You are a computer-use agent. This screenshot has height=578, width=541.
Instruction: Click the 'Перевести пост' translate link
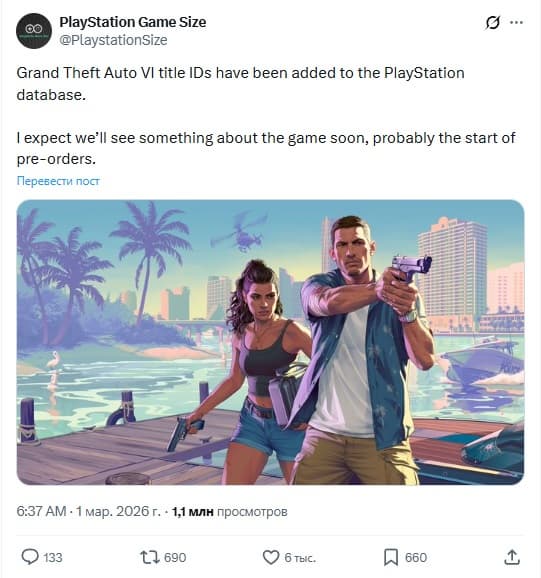click(x=58, y=181)
